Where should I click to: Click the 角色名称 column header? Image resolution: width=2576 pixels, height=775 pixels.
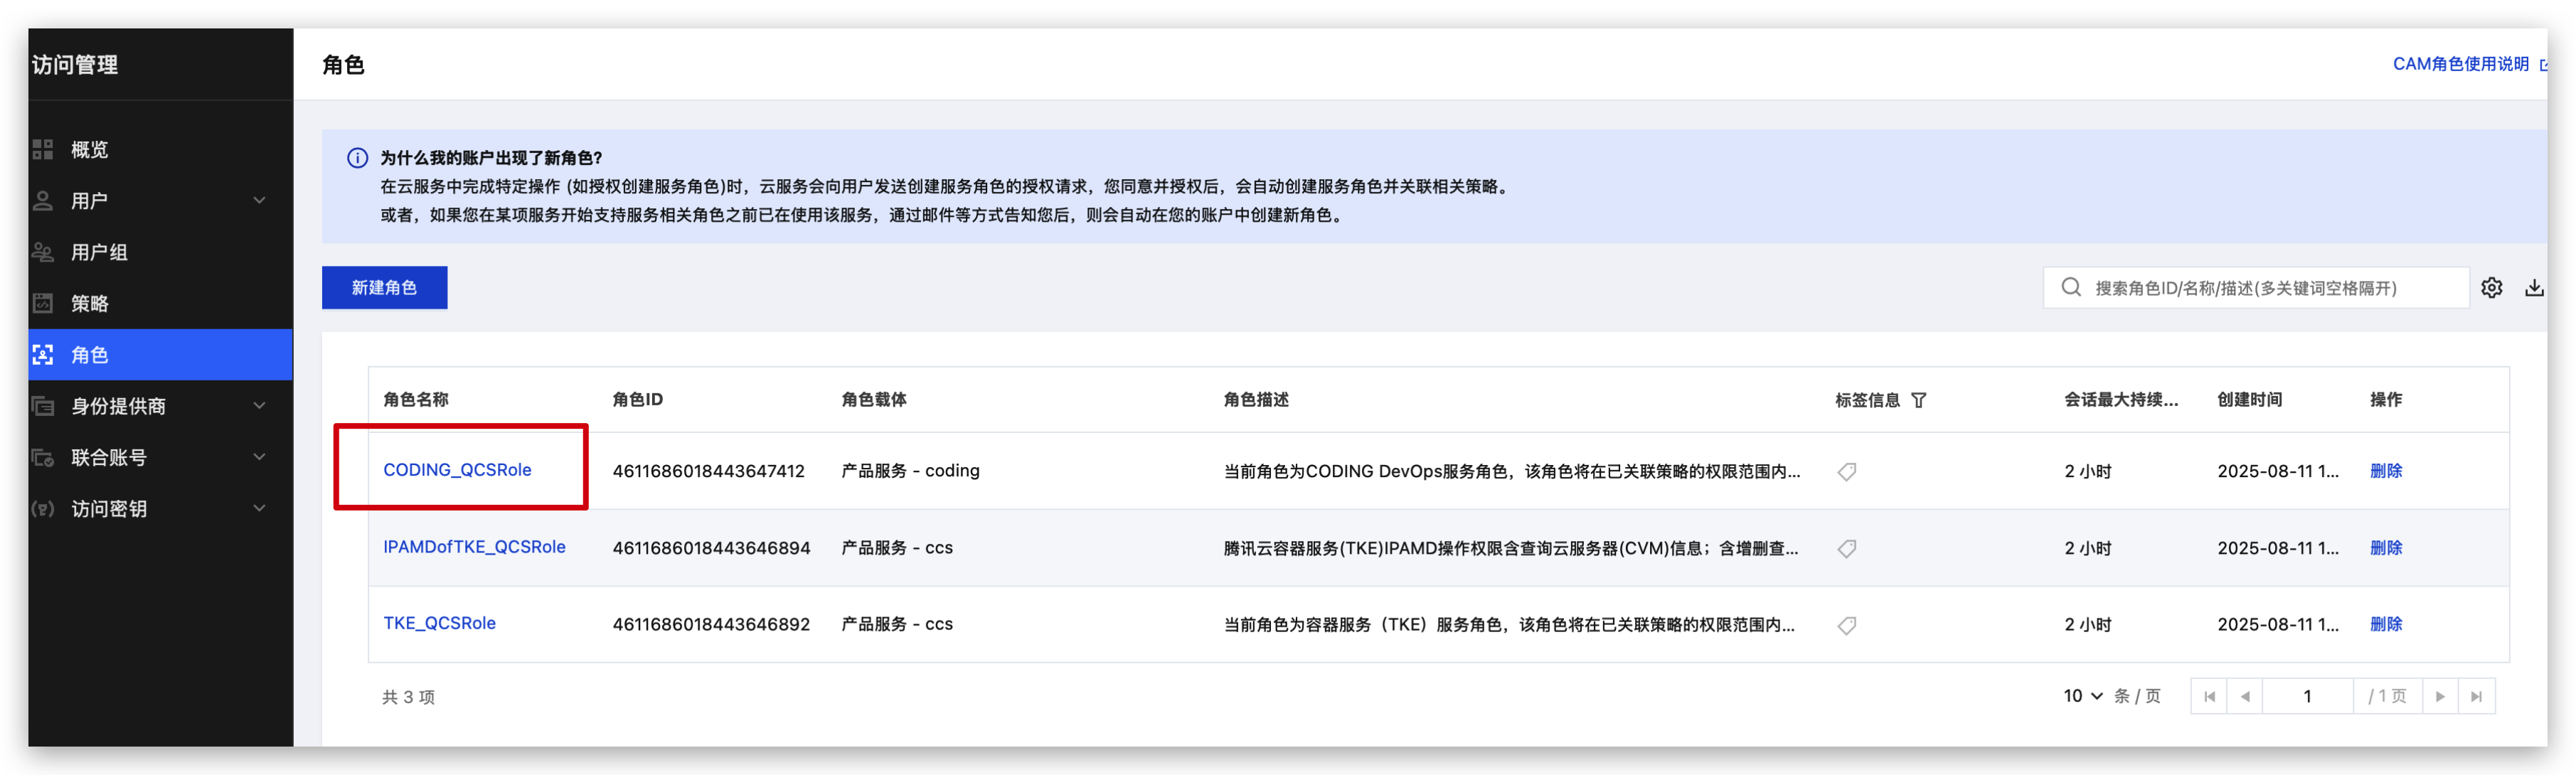[415, 399]
